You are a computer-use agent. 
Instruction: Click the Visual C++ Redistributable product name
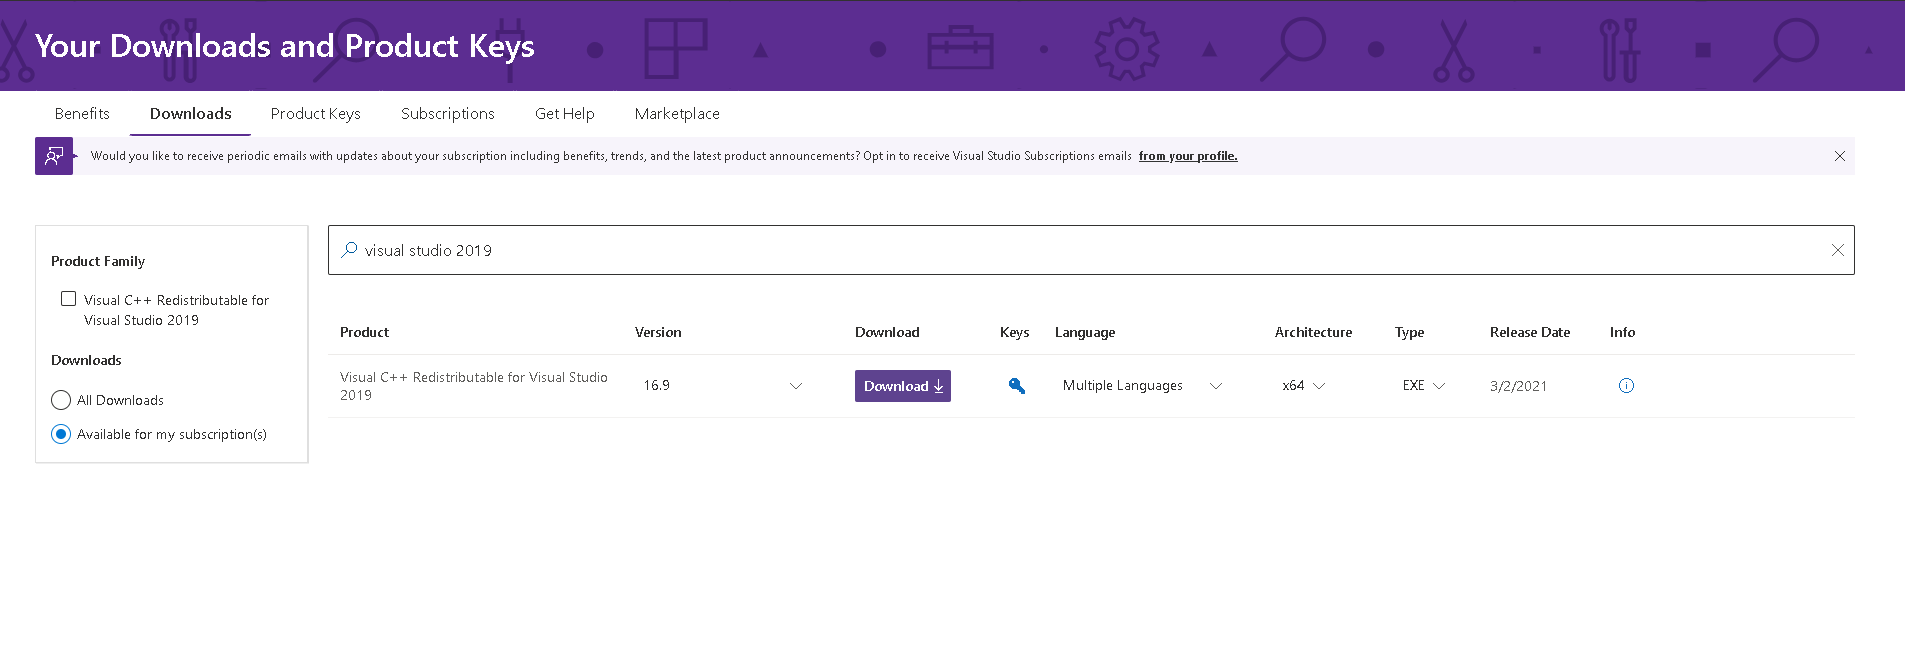474,386
